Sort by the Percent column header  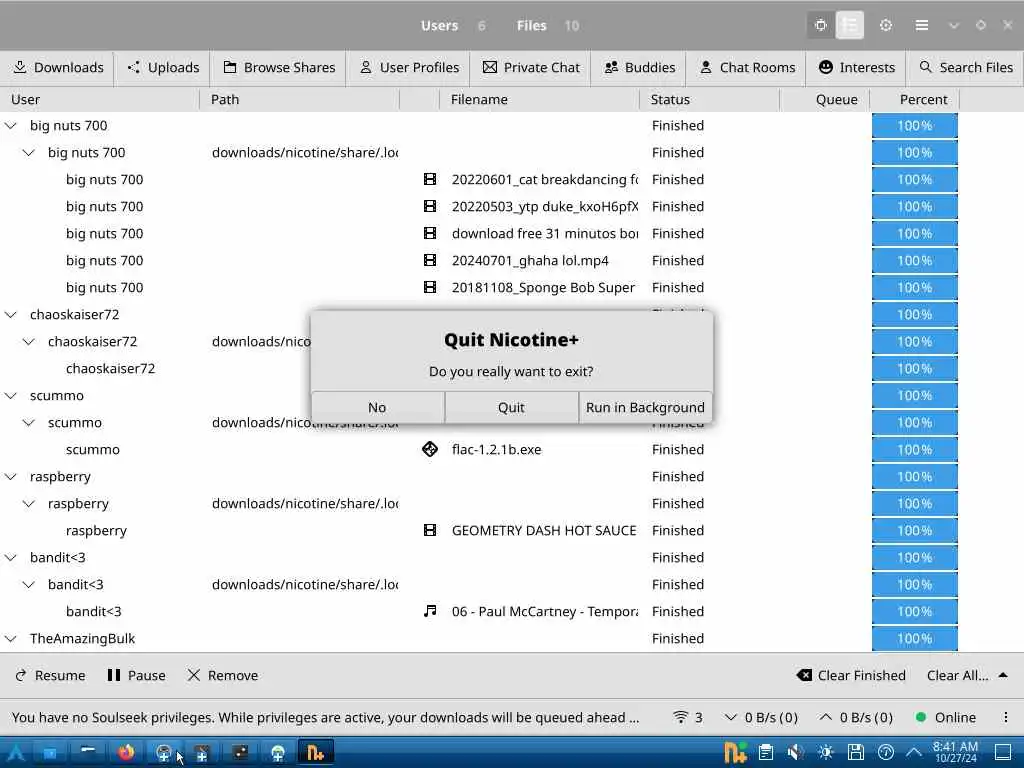click(x=914, y=99)
